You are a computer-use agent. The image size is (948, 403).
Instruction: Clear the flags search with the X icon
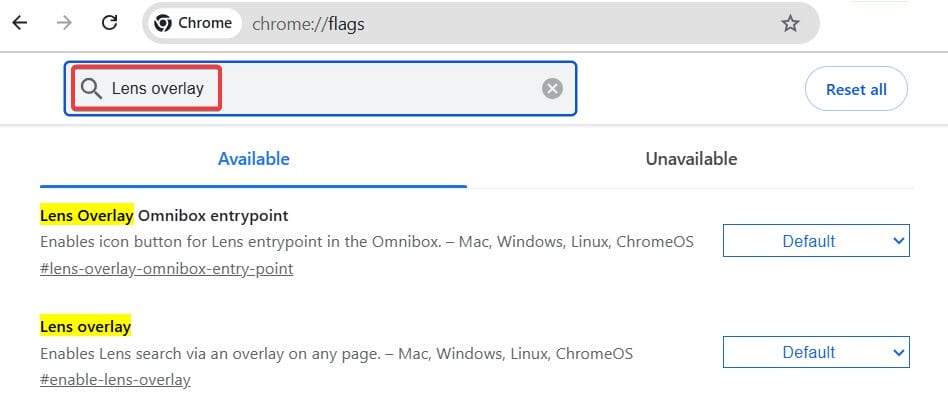pyautogui.click(x=552, y=89)
